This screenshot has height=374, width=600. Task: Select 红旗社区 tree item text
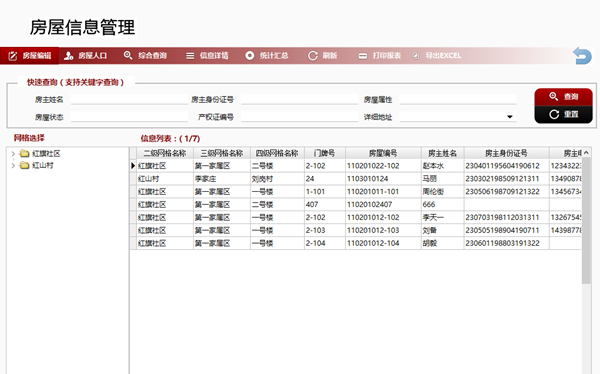pos(46,154)
